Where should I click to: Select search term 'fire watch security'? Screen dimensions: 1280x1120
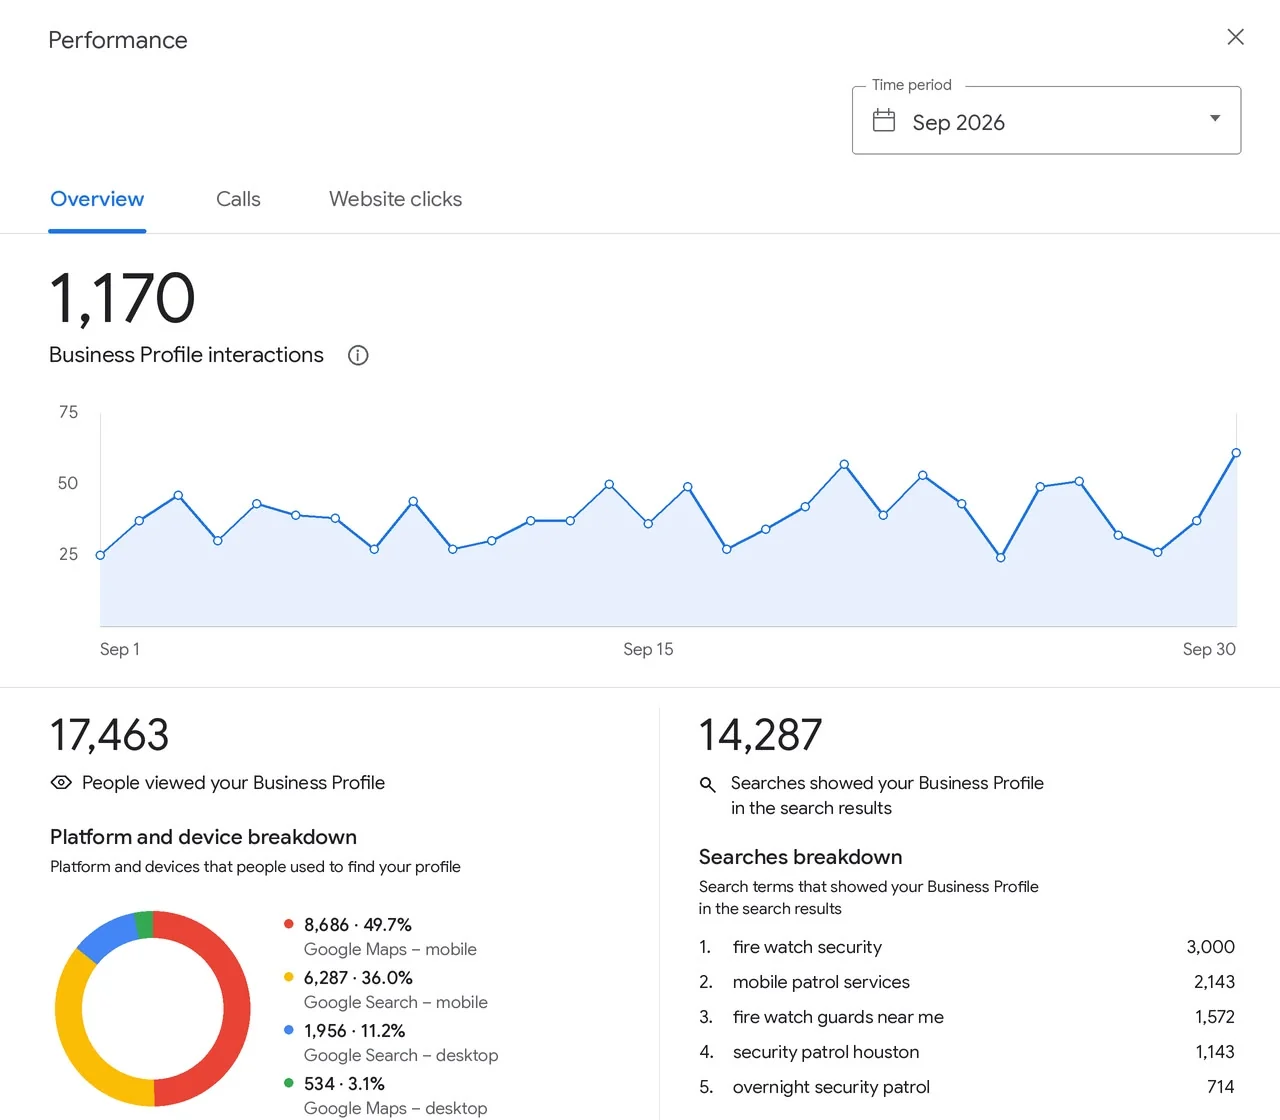click(807, 947)
